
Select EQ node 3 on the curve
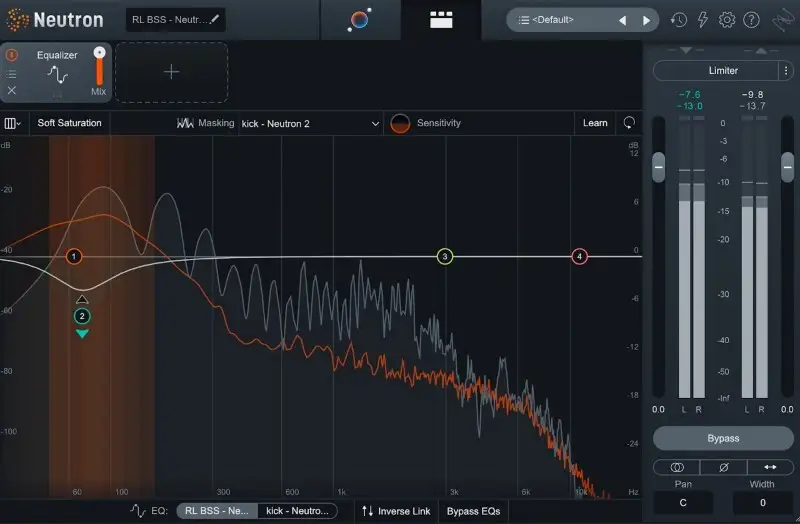click(445, 257)
